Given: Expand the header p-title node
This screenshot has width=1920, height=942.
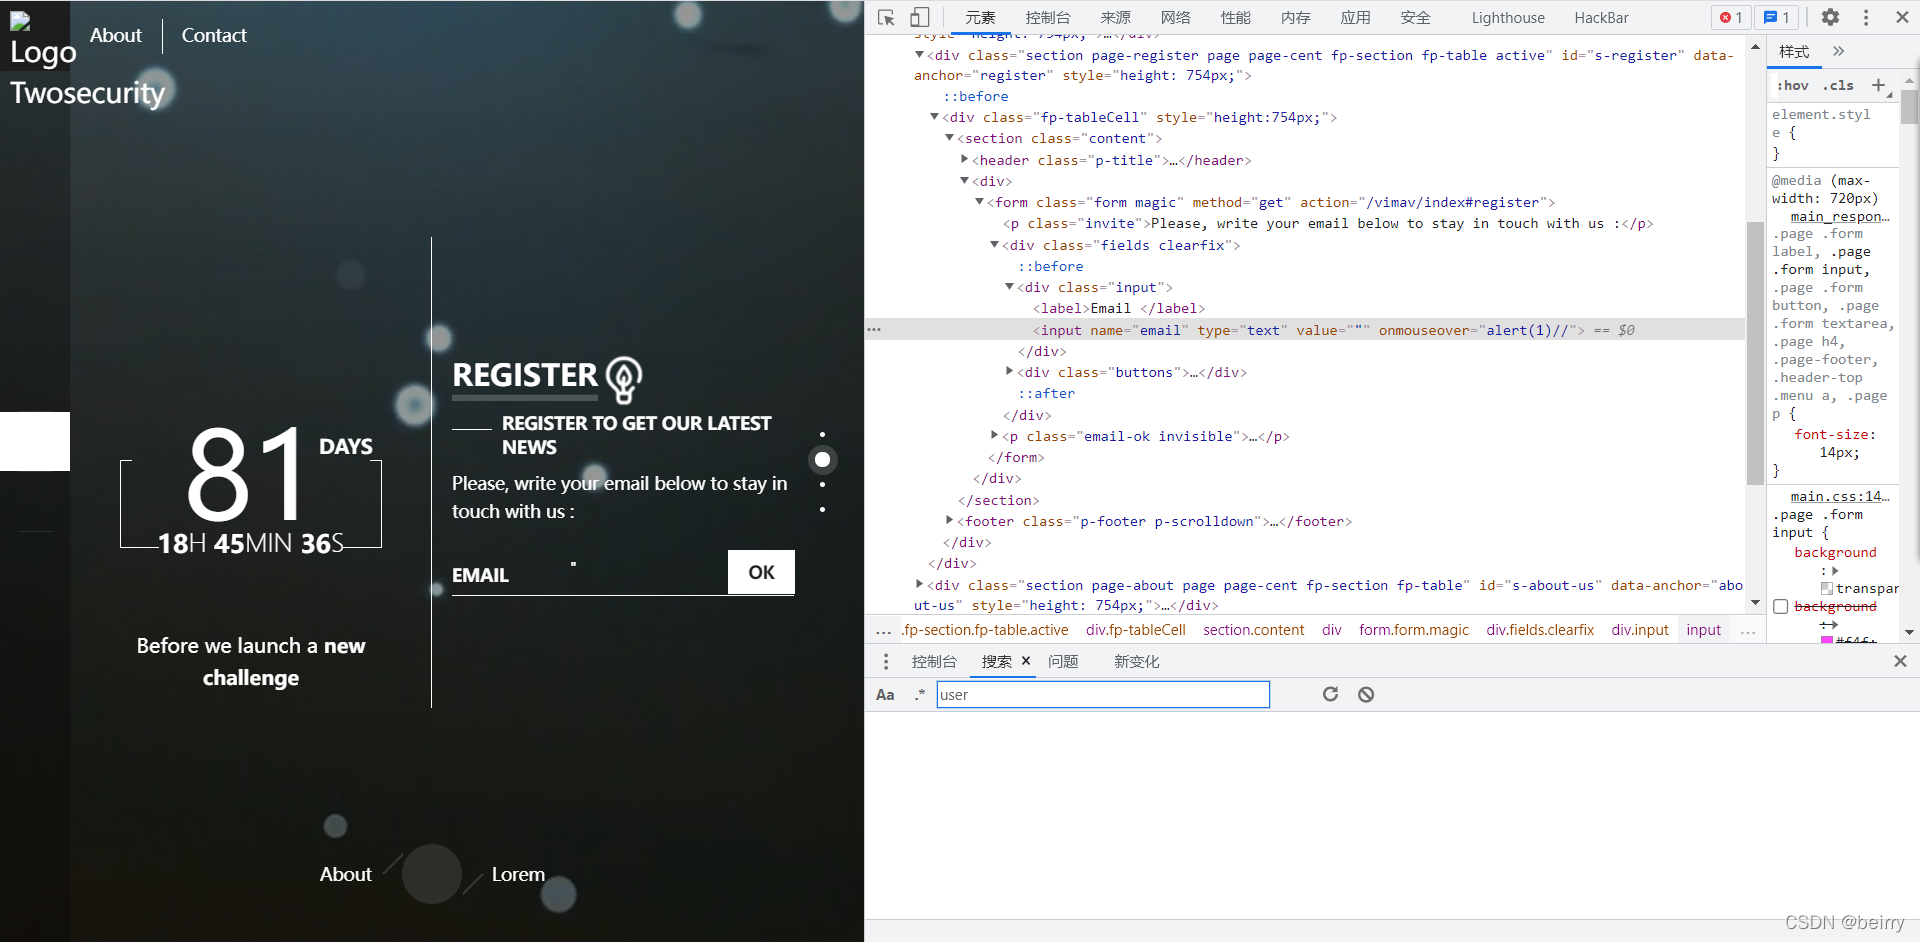Looking at the screenshot, I should 965,159.
